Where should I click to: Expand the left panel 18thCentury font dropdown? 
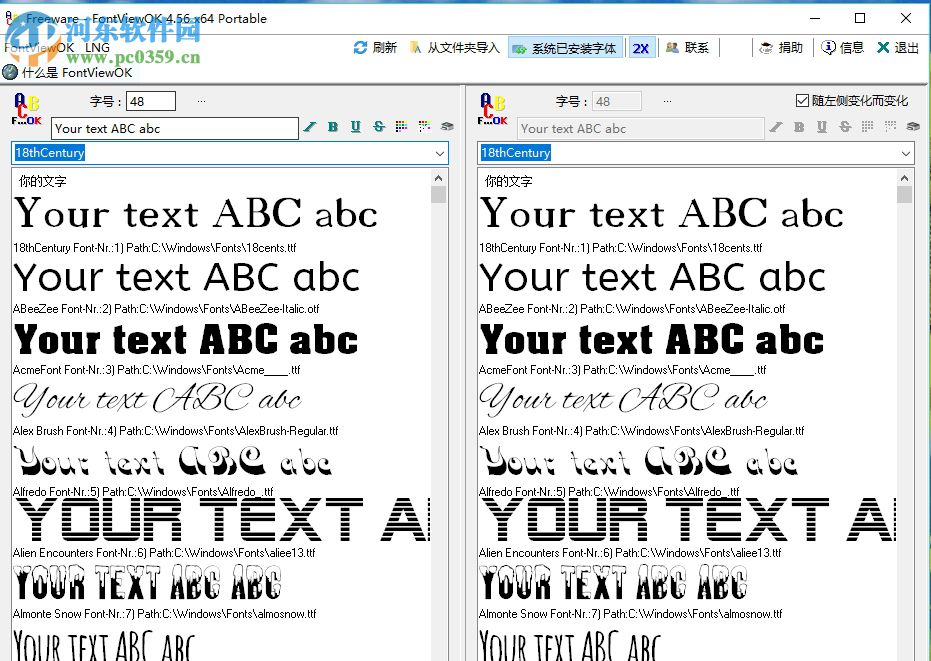pyautogui.click(x=439, y=153)
